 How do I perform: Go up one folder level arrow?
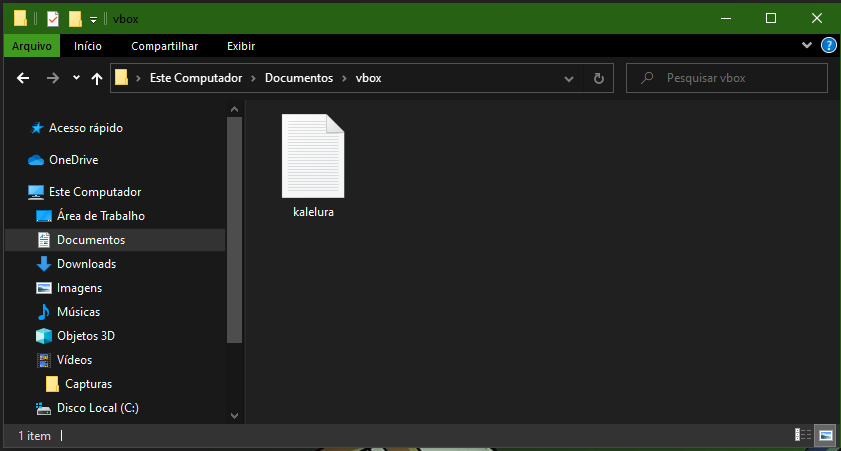click(x=97, y=78)
